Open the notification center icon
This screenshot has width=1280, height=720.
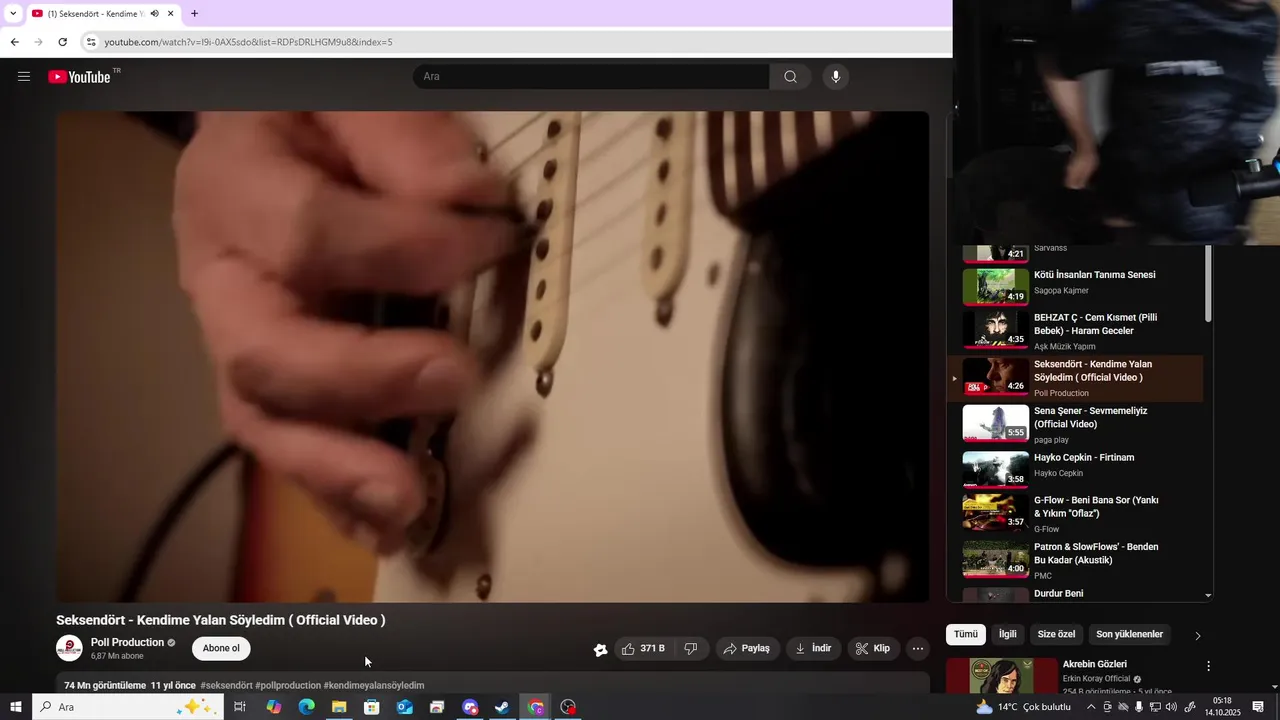pos(1258,707)
